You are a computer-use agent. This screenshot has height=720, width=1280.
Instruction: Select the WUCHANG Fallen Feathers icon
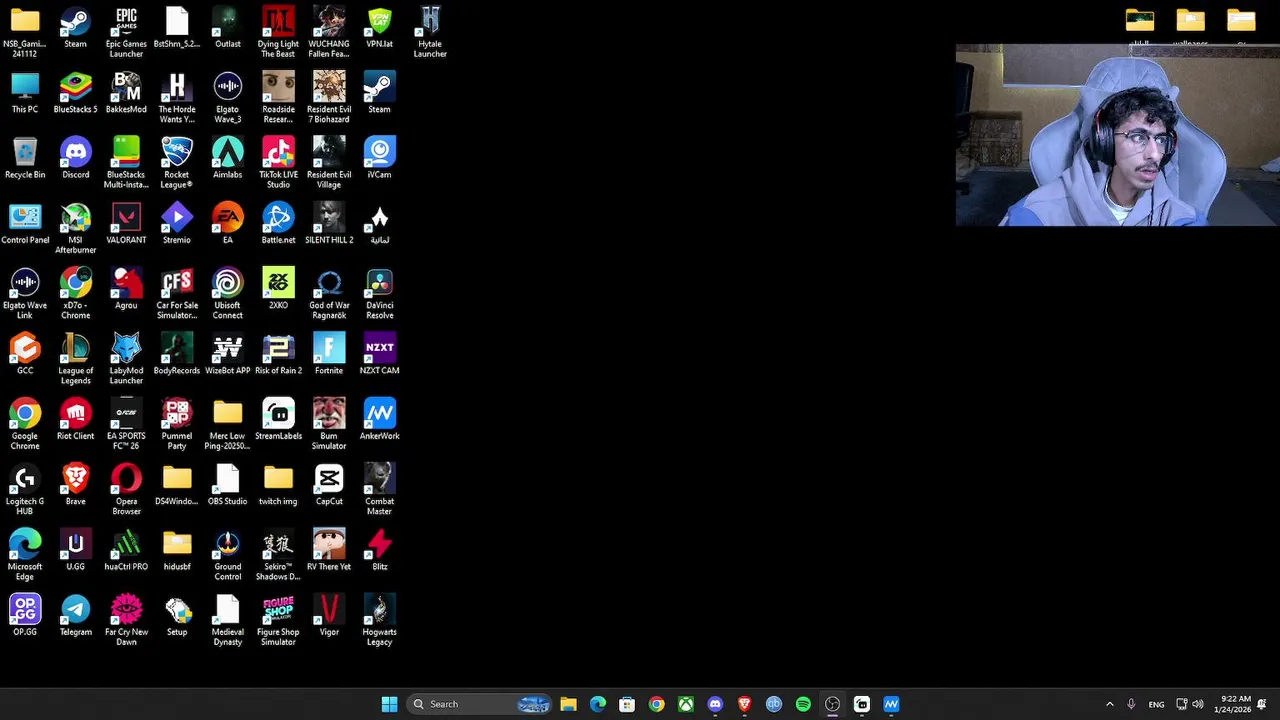click(x=329, y=32)
